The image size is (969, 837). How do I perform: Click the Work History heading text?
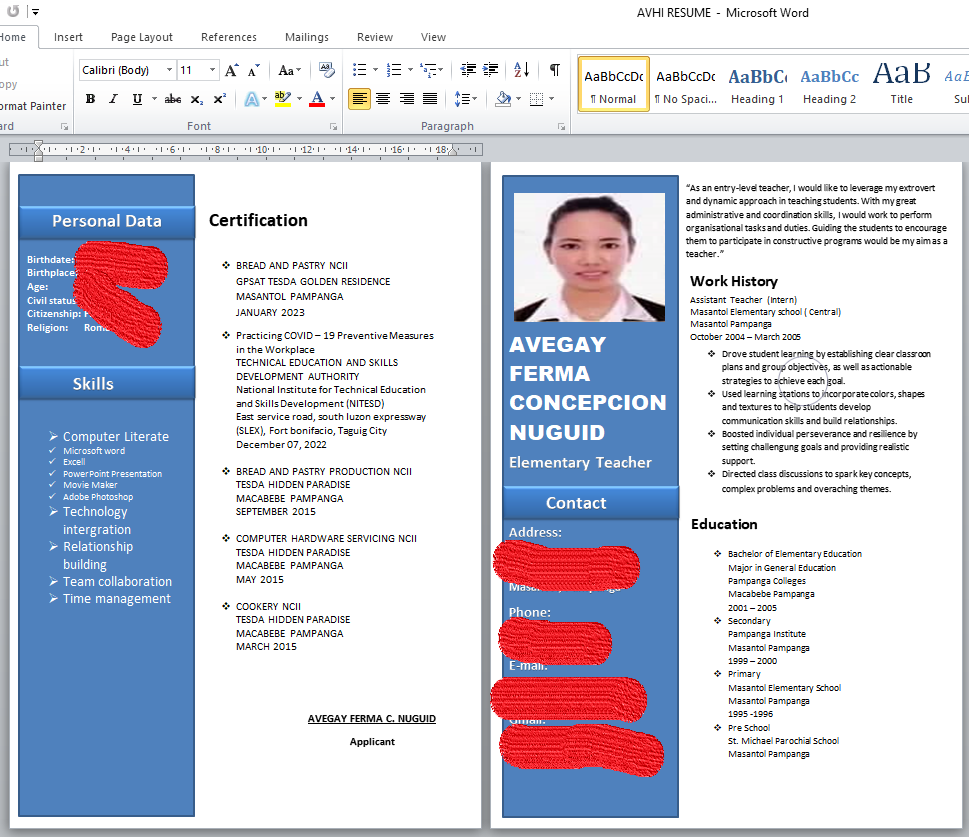tap(734, 281)
